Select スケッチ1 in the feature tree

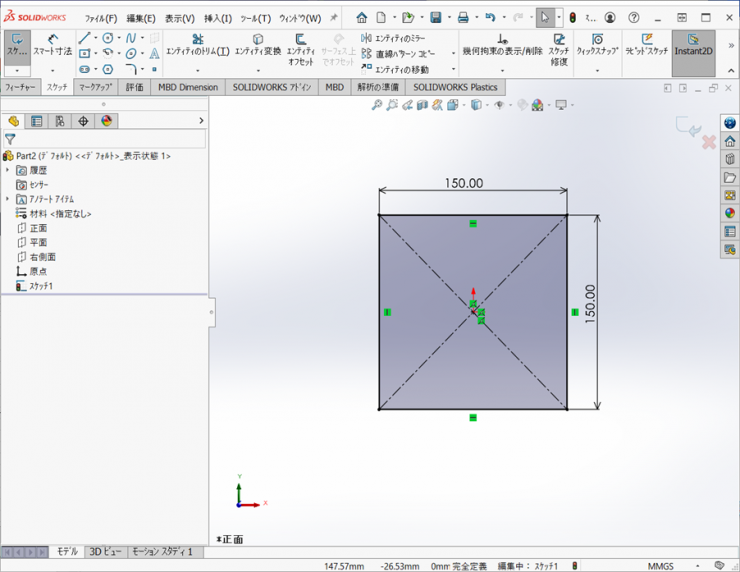tap(40, 286)
